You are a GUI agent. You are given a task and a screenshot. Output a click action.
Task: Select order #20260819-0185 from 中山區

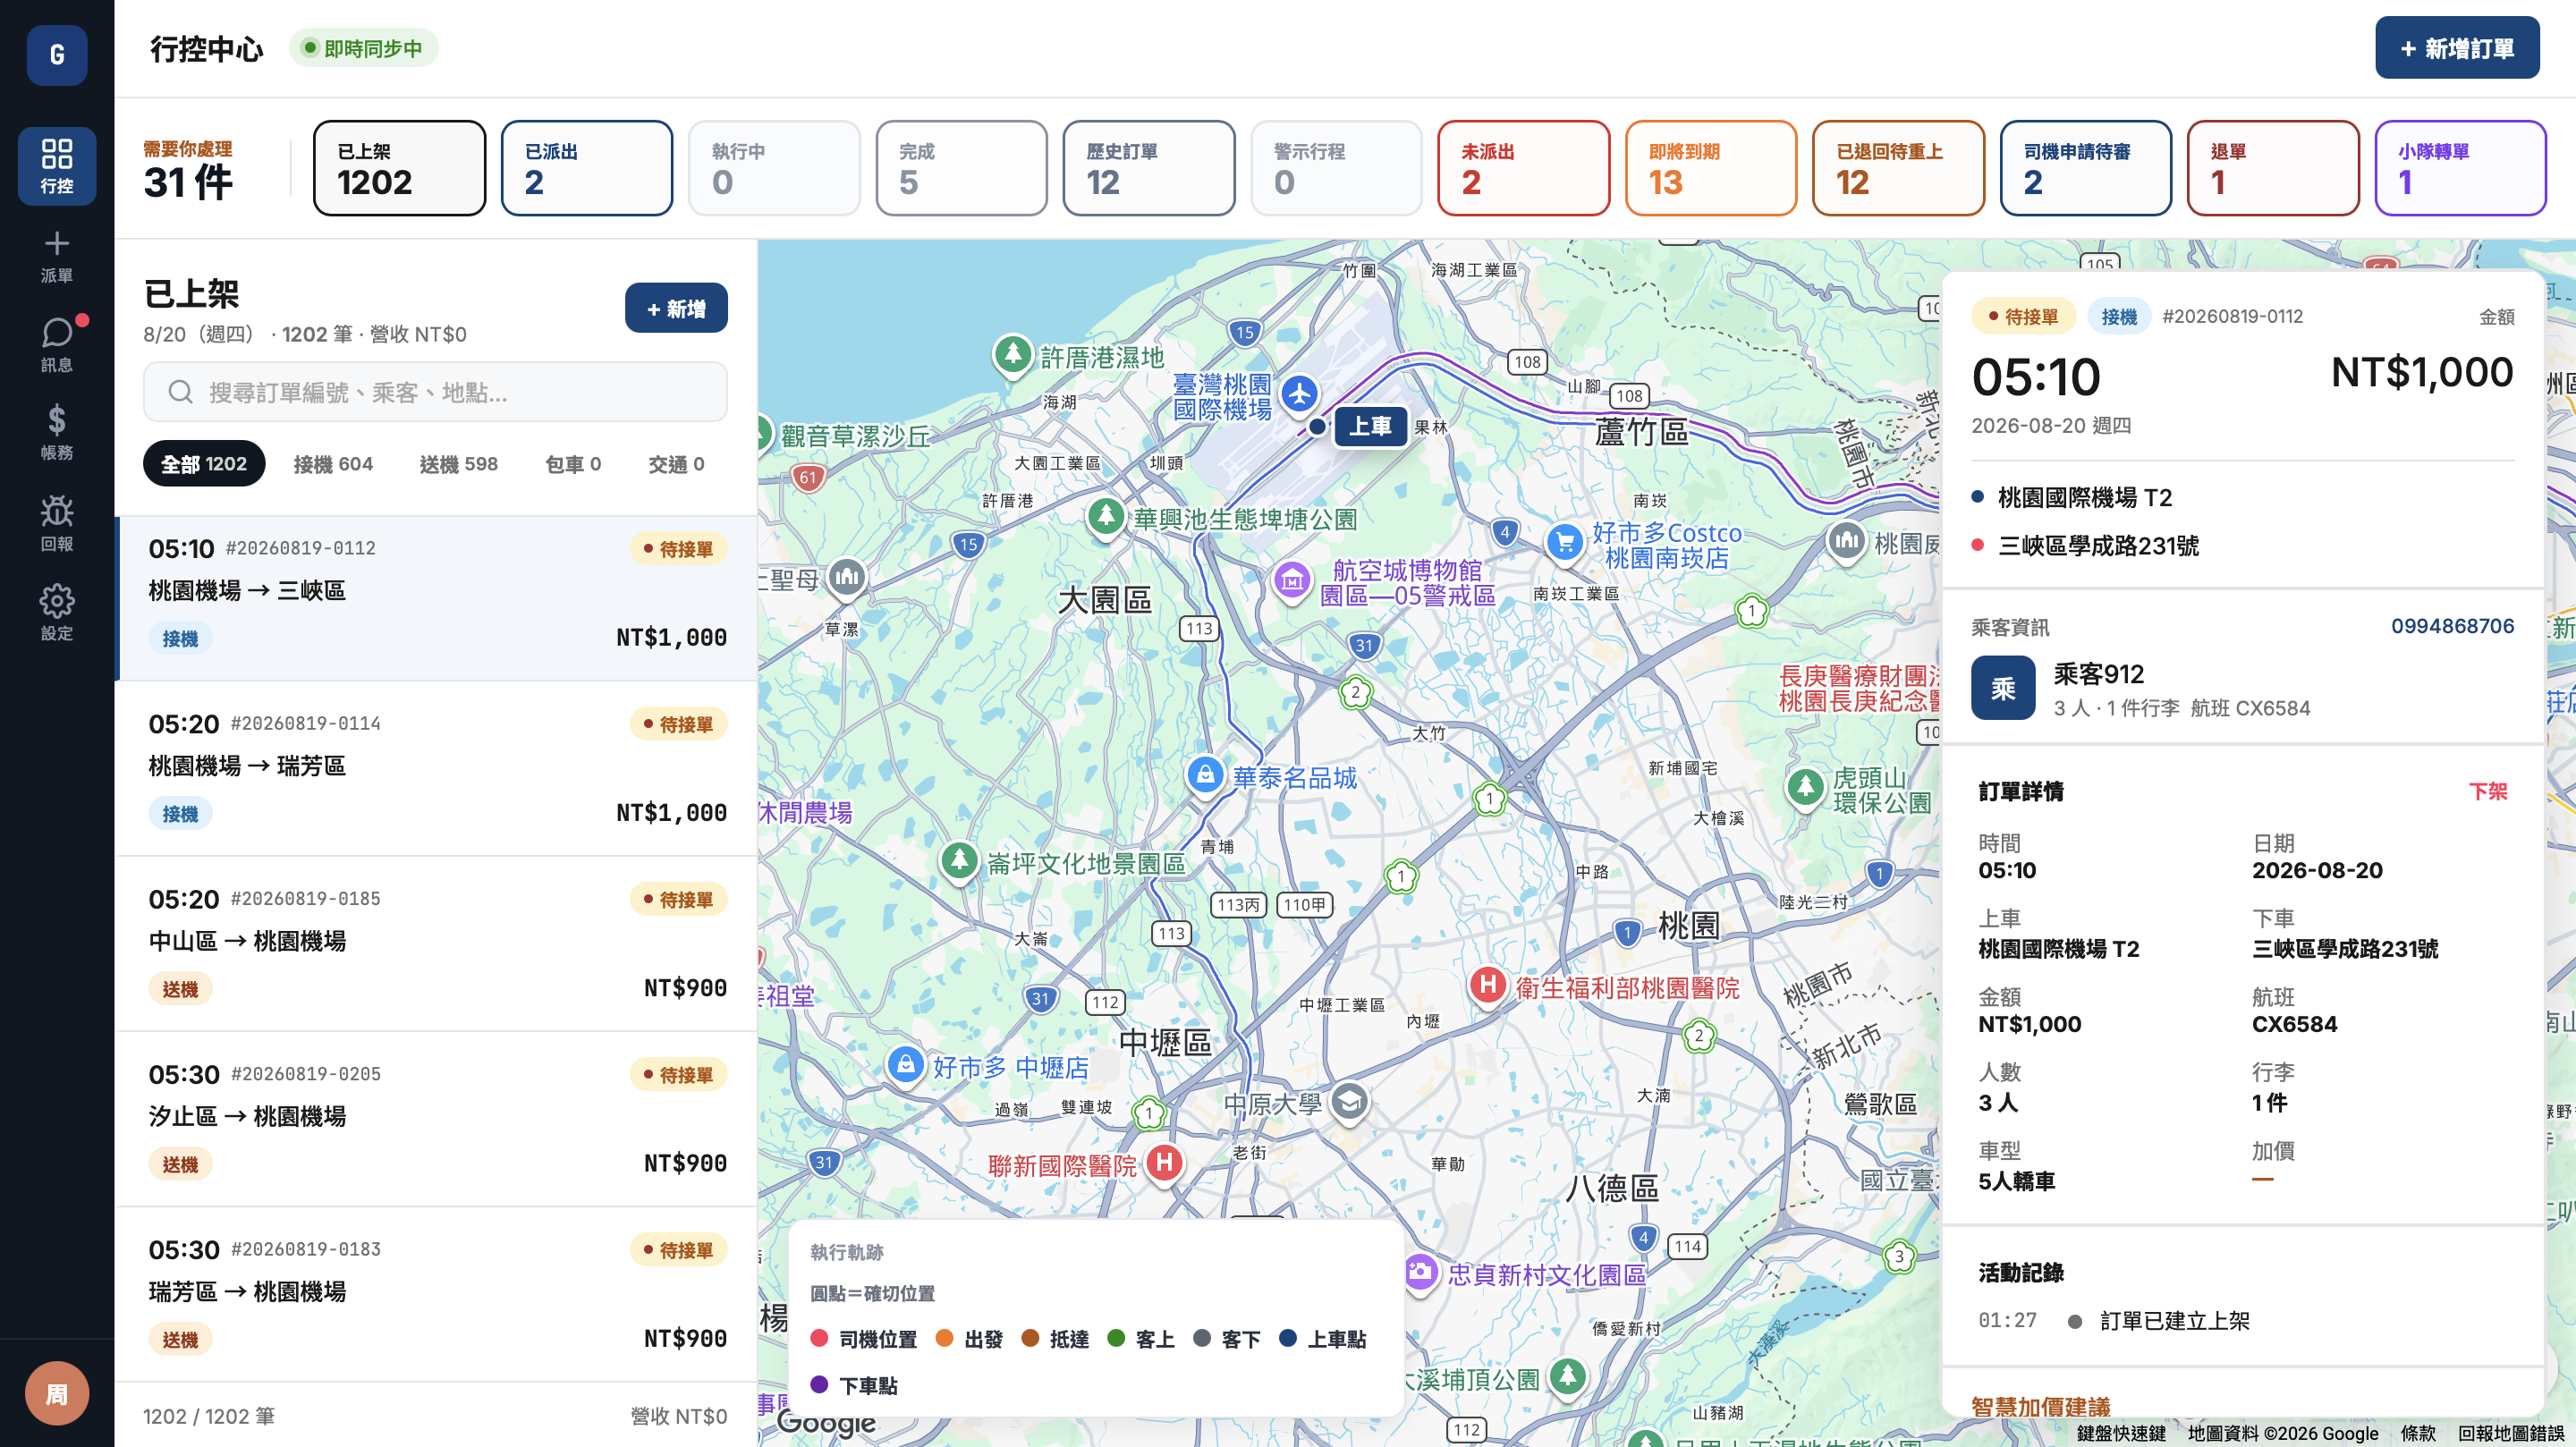tap(437, 943)
